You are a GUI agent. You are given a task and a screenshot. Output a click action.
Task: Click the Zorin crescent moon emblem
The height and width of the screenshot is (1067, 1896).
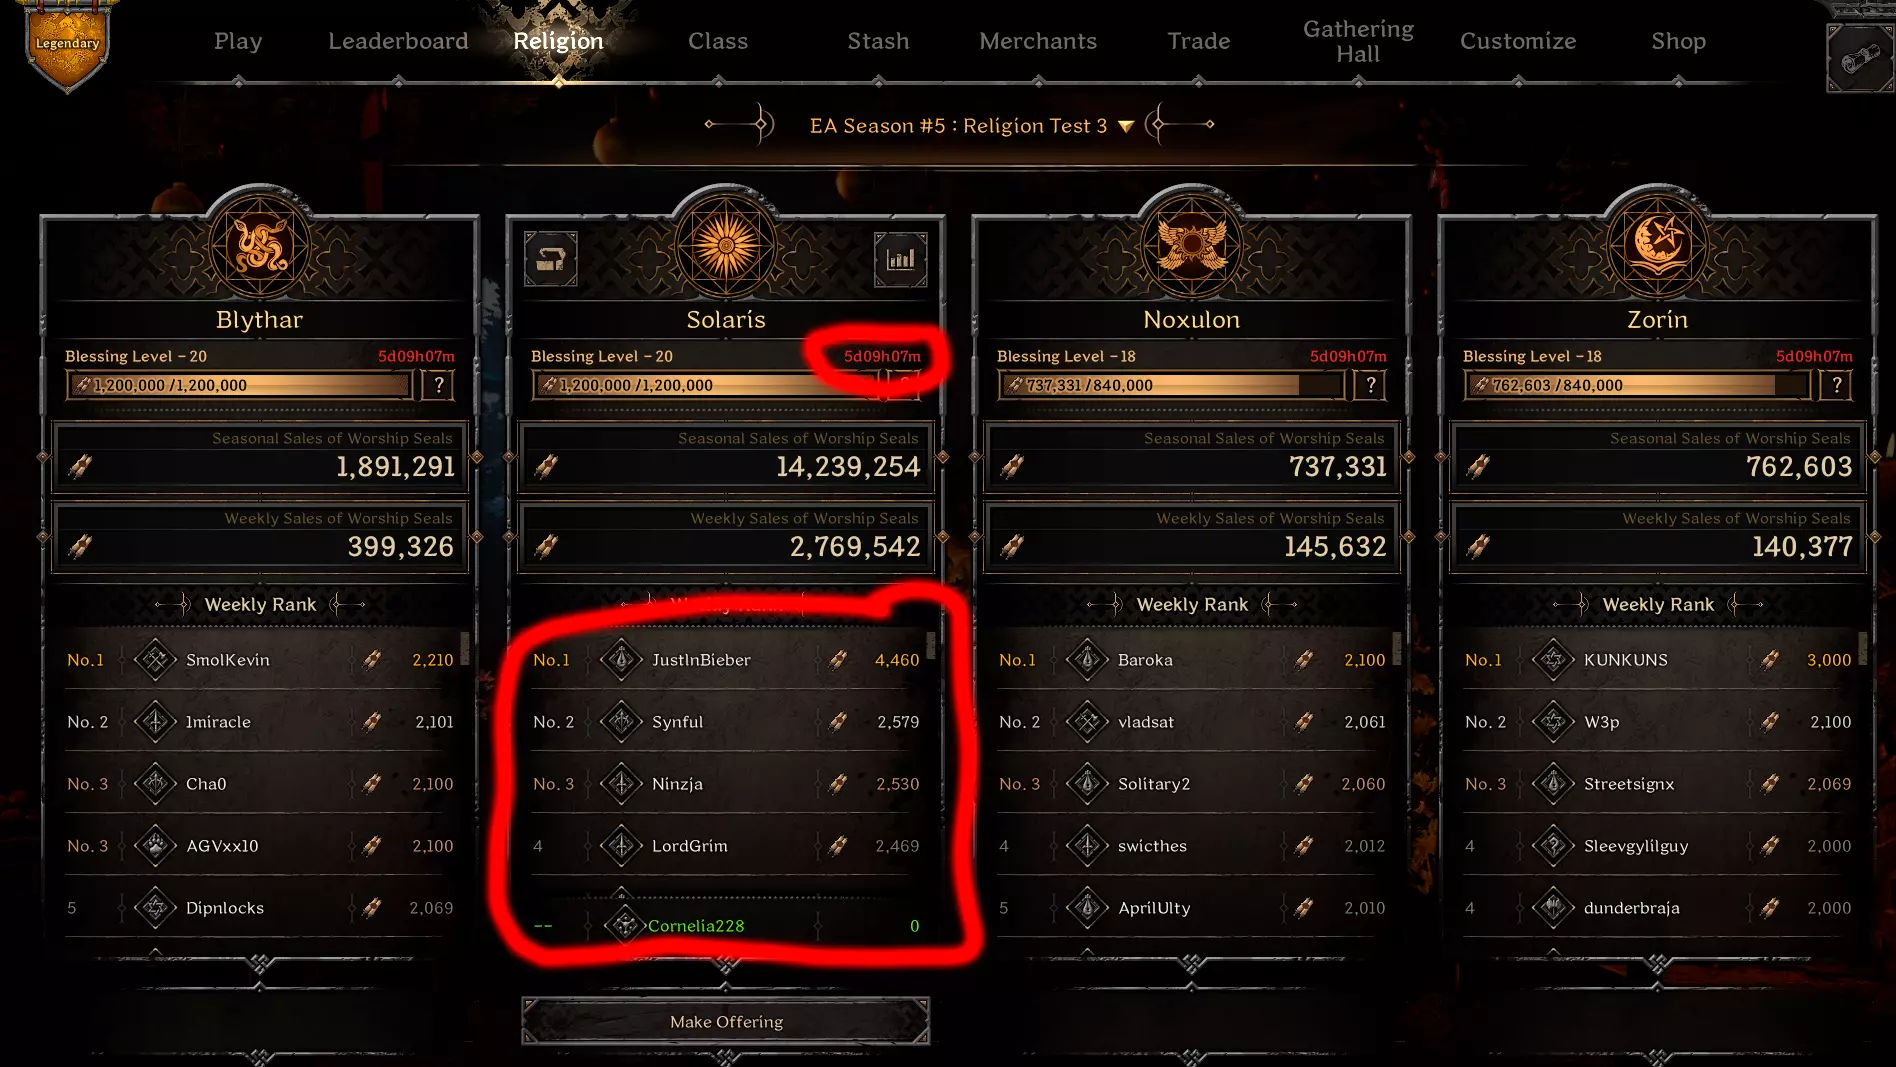(x=1658, y=246)
